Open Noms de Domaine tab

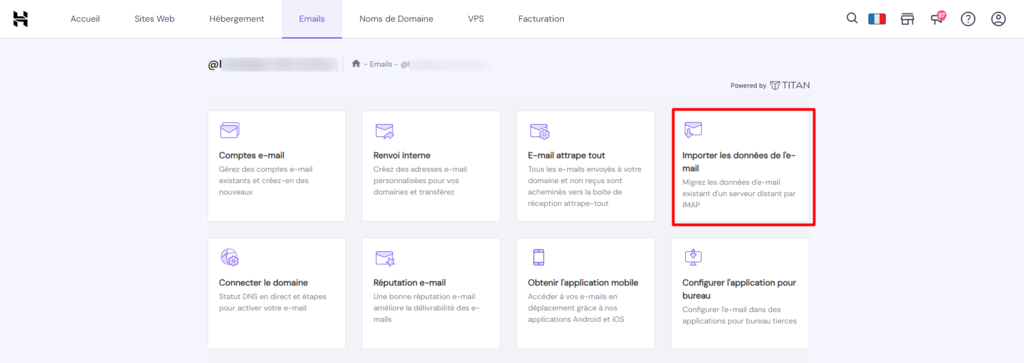tap(396, 19)
